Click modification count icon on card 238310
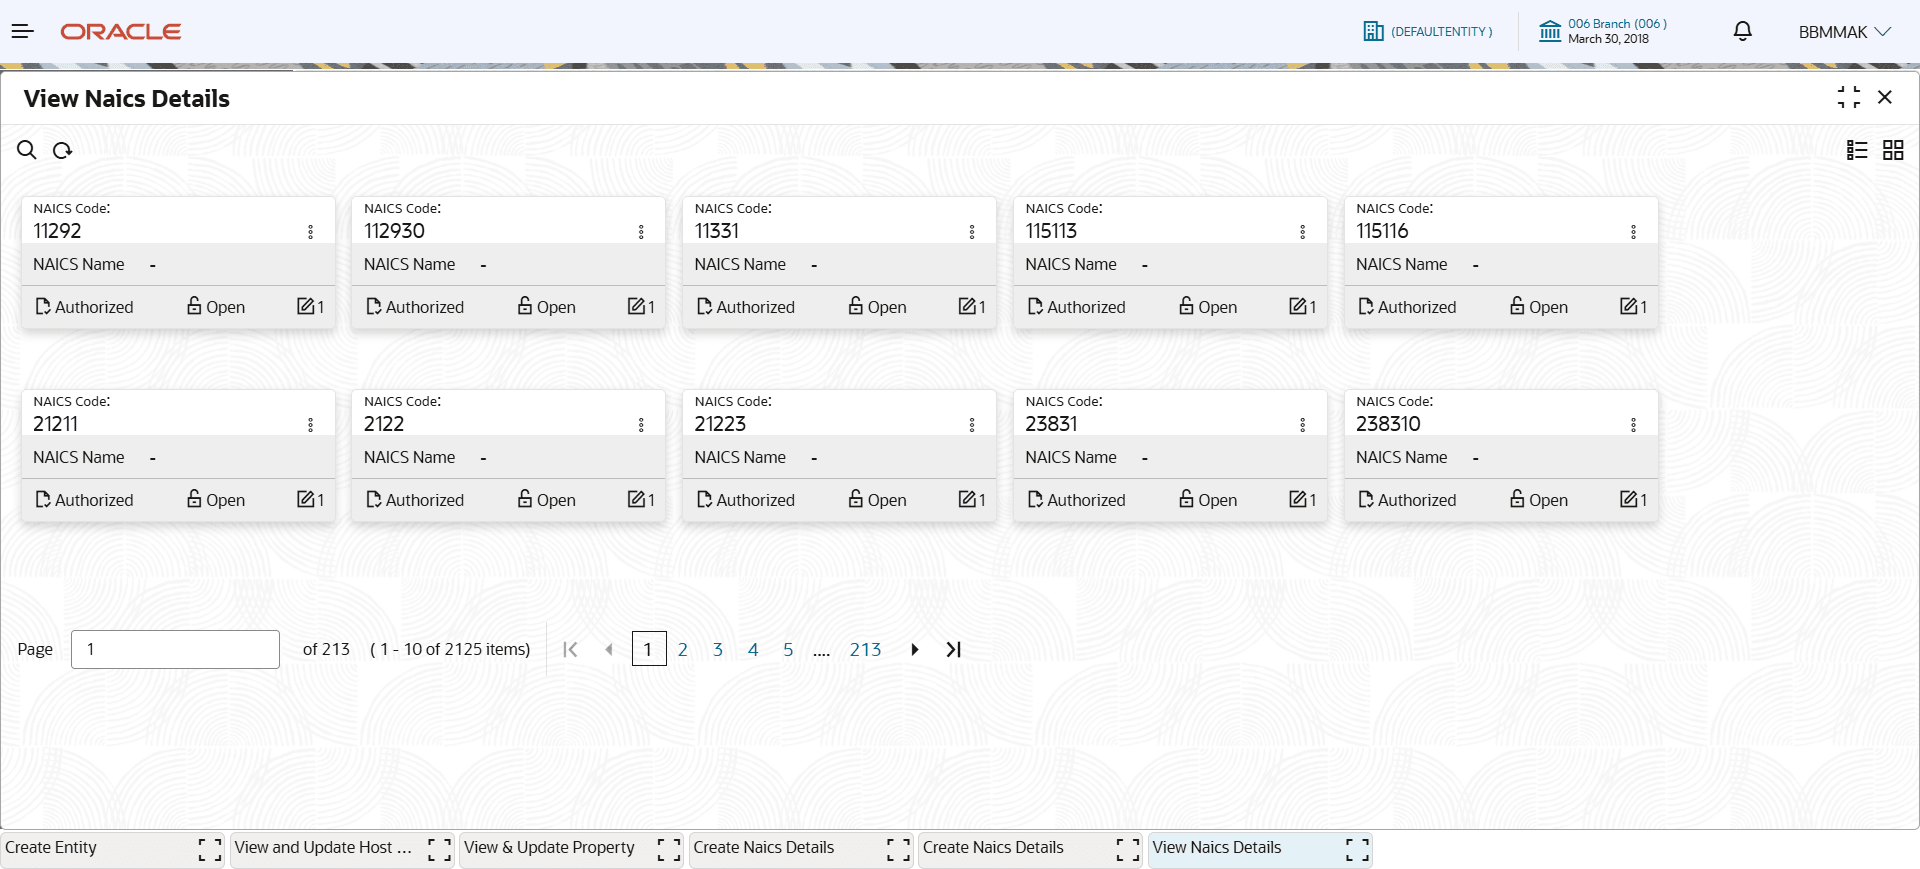The height and width of the screenshot is (869, 1920). 1629,499
